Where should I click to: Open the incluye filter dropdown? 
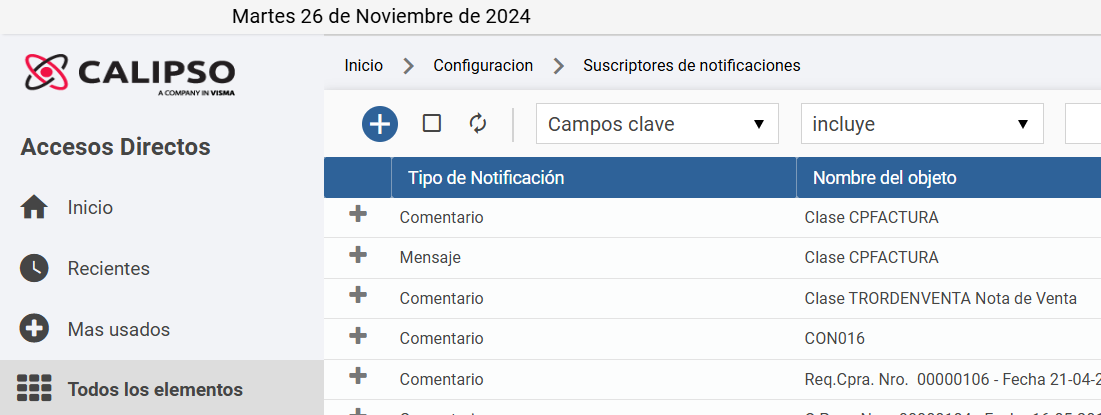[x=922, y=124]
